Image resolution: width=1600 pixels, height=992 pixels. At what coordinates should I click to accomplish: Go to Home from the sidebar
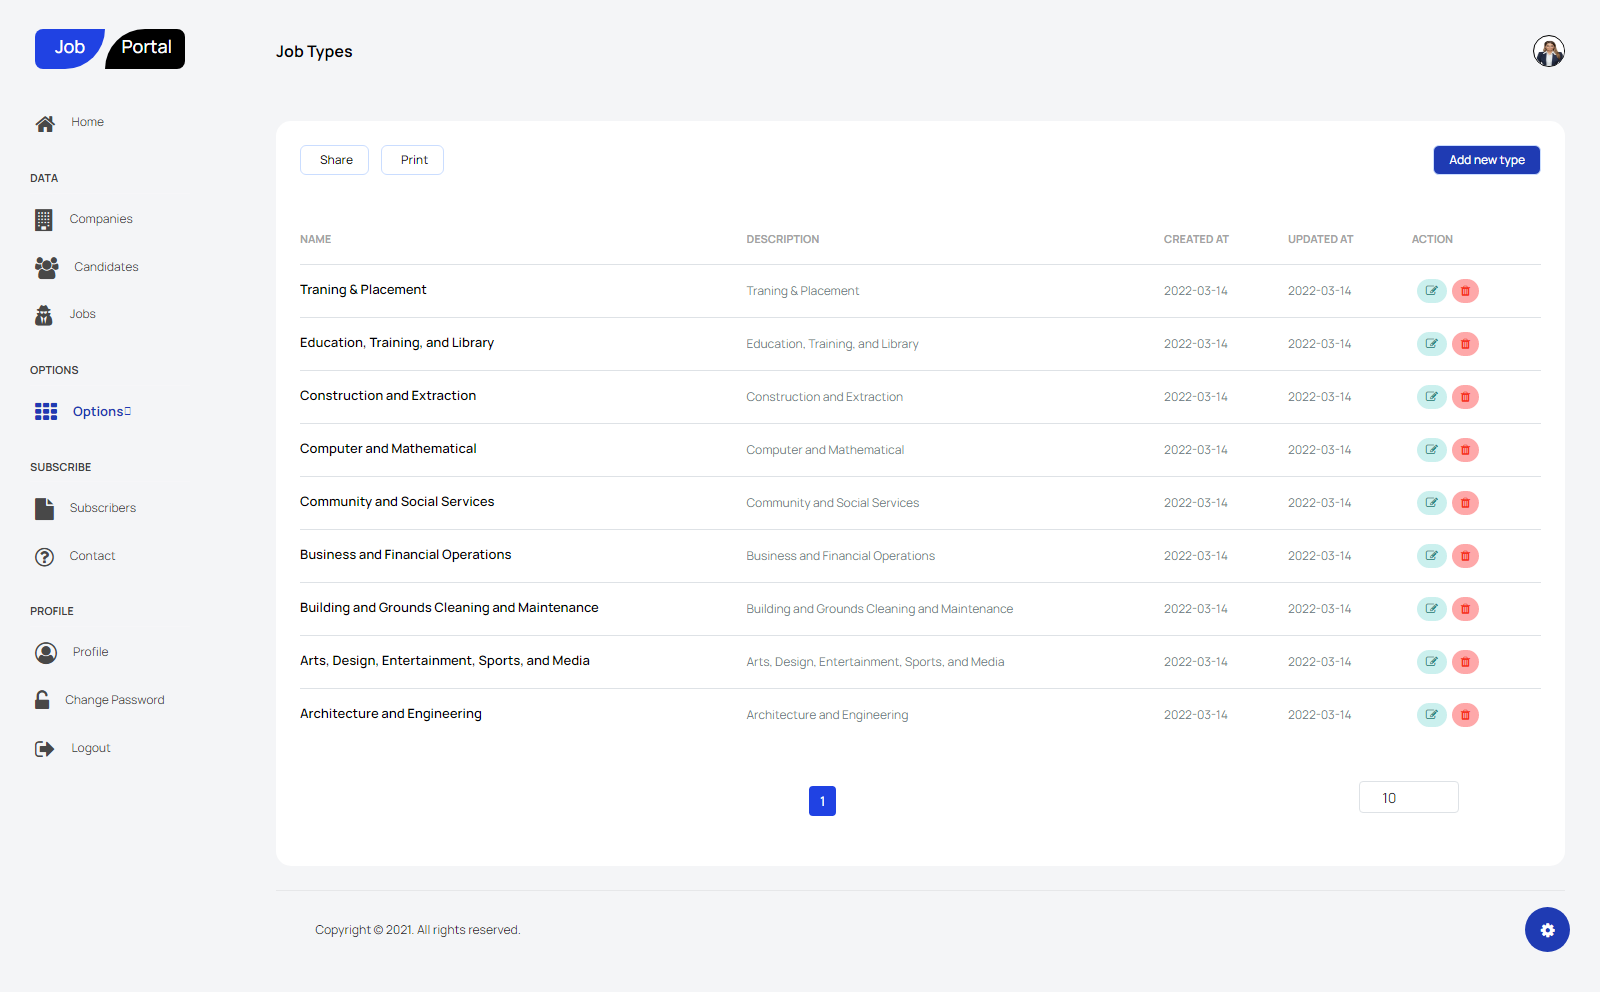pos(87,122)
